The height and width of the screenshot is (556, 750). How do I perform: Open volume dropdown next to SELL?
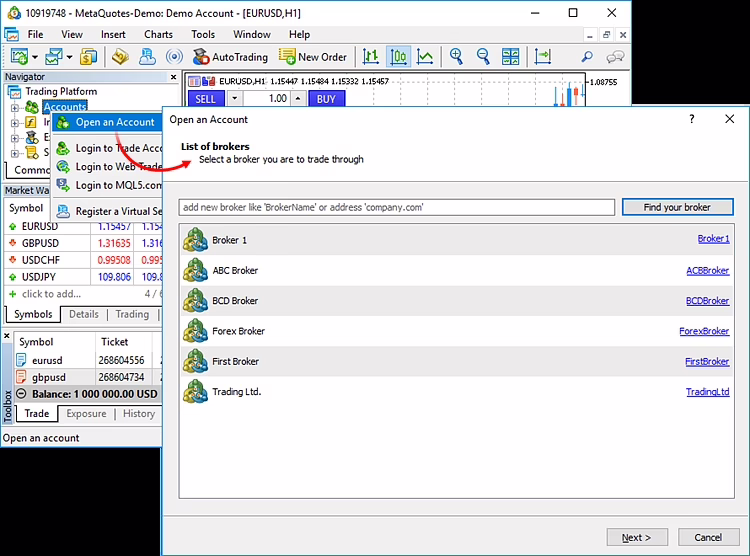234,99
